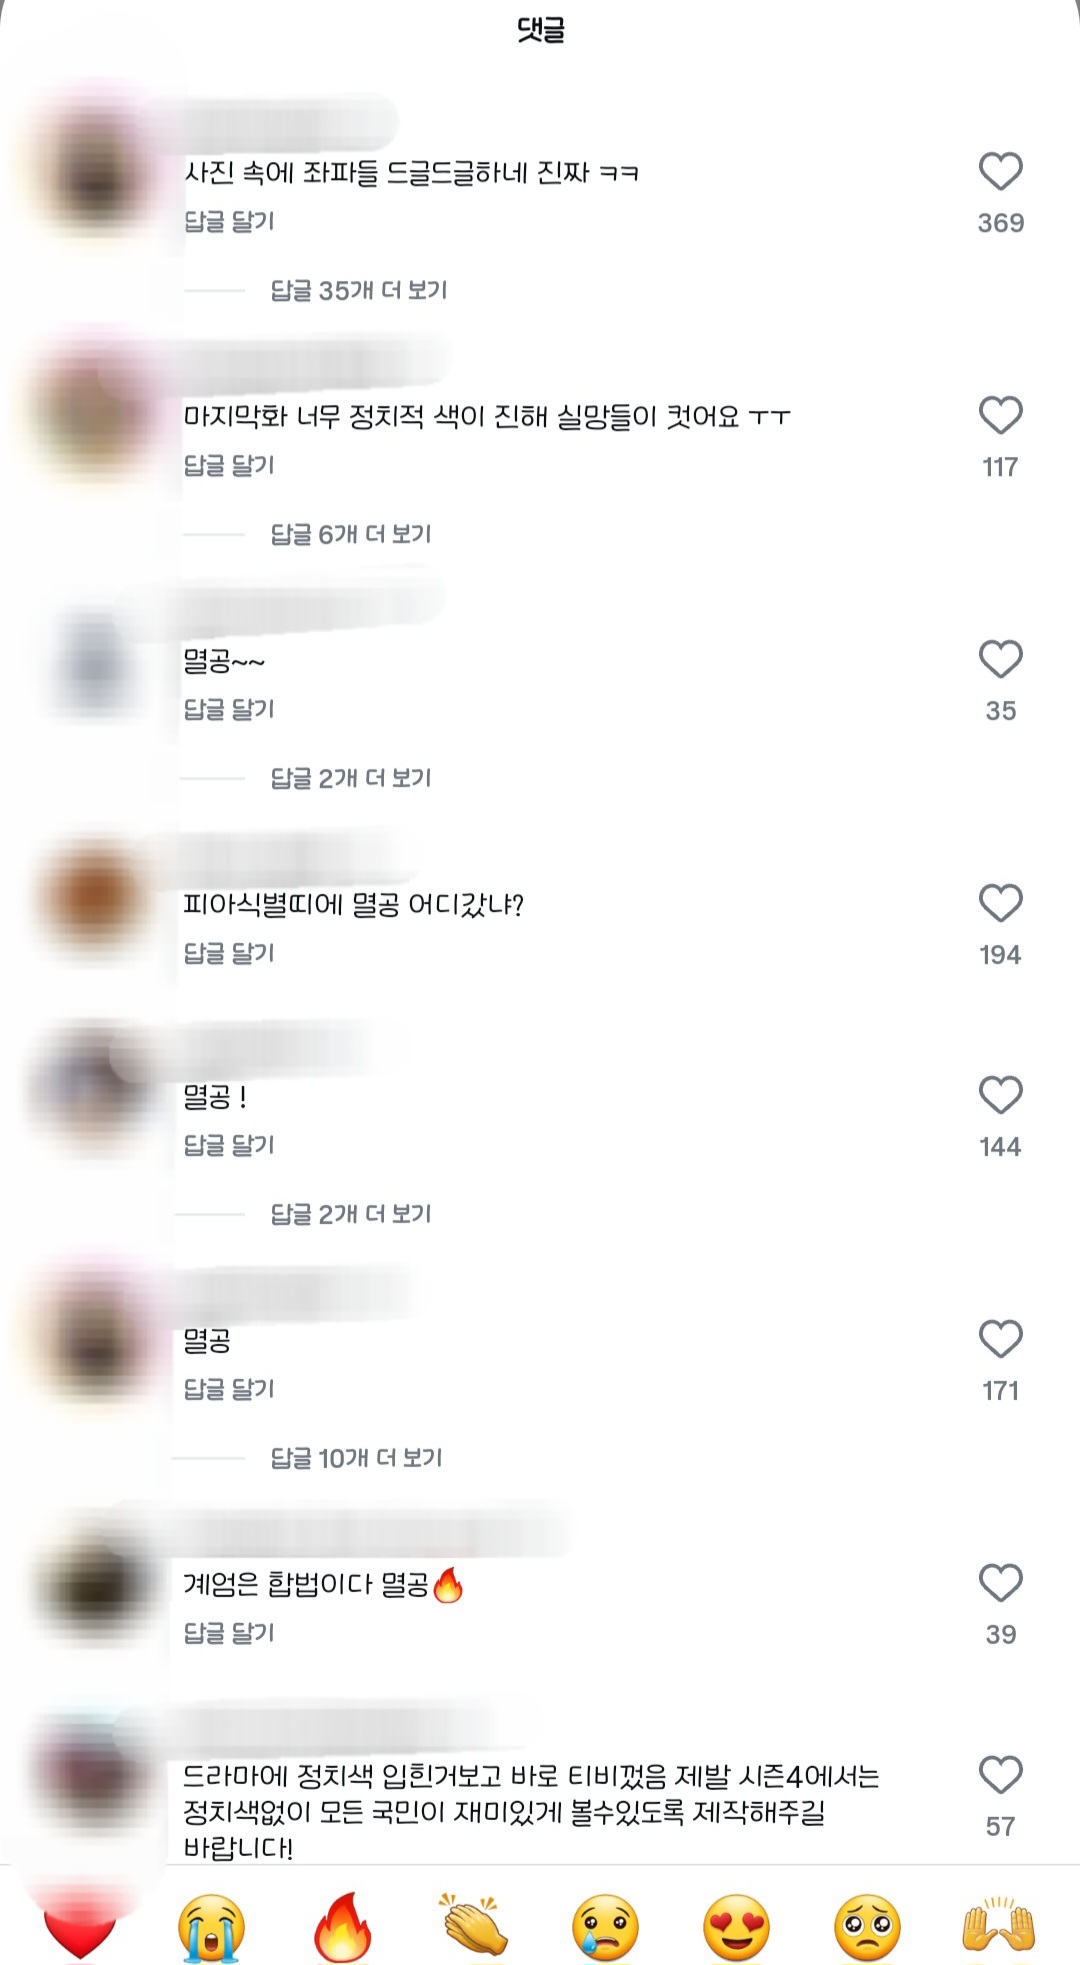Select the sad tear face emoji

tap(605, 1927)
